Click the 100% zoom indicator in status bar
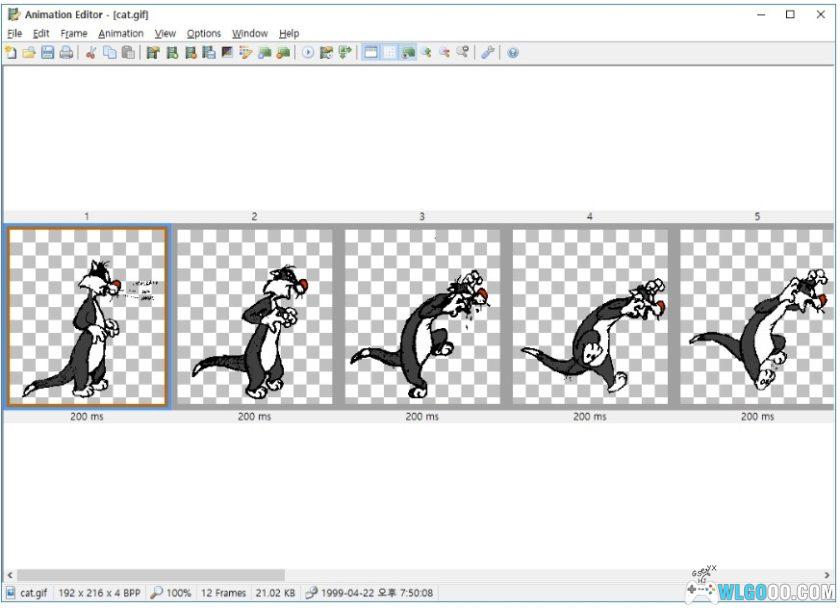The width and height of the screenshot is (840, 608). click(172, 593)
